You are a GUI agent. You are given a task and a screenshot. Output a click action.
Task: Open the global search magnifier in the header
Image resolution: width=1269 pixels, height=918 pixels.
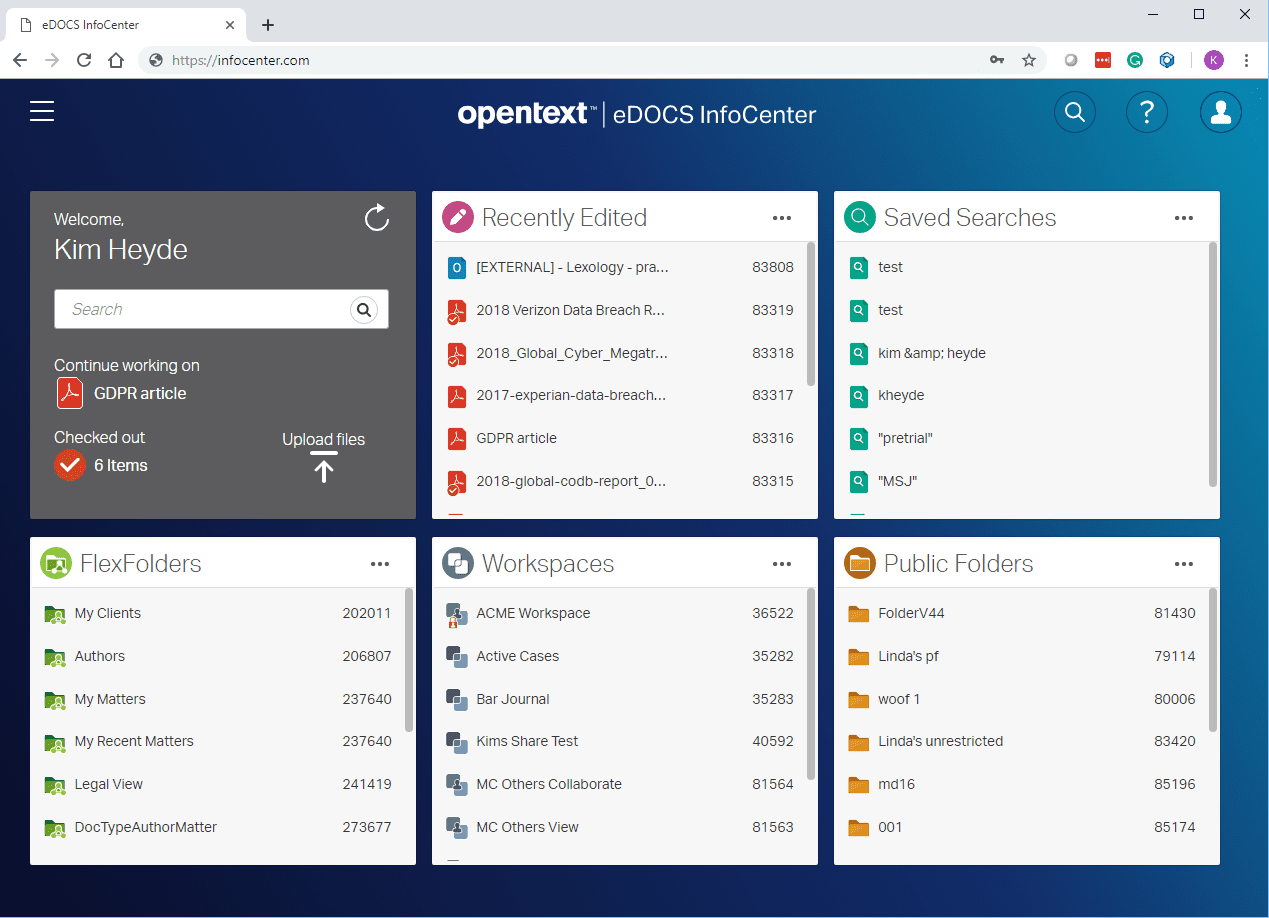pyautogui.click(x=1075, y=111)
